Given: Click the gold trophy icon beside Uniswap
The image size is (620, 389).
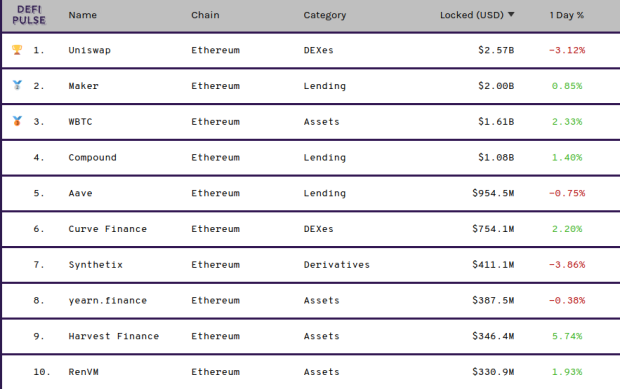Looking at the screenshot, I should click(x=17, y=50).
